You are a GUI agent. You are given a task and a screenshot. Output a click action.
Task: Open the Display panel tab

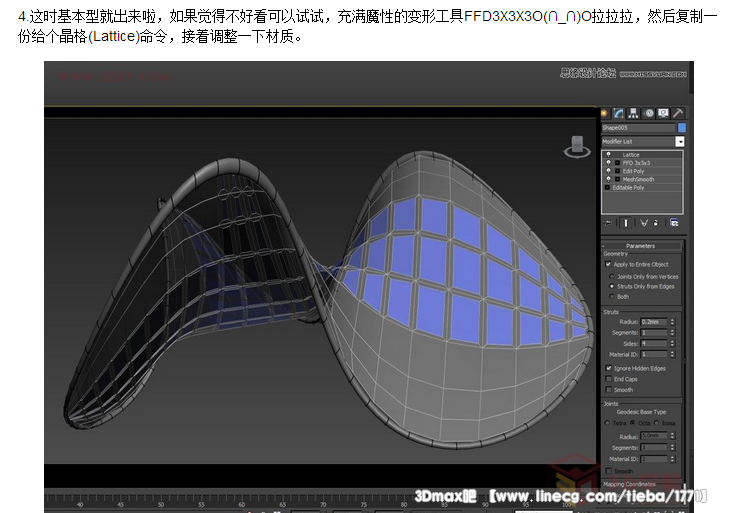tap(662, 113)
